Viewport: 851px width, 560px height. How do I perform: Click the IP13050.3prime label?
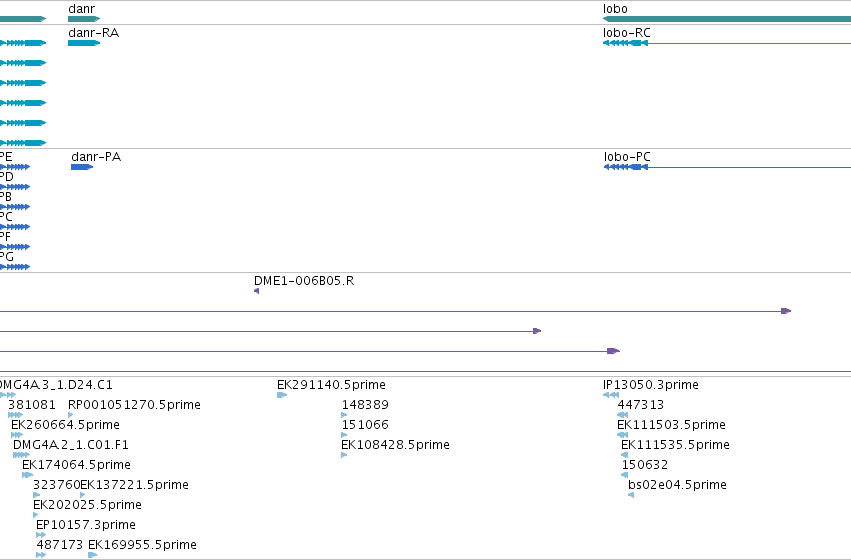tap(651, 385)
